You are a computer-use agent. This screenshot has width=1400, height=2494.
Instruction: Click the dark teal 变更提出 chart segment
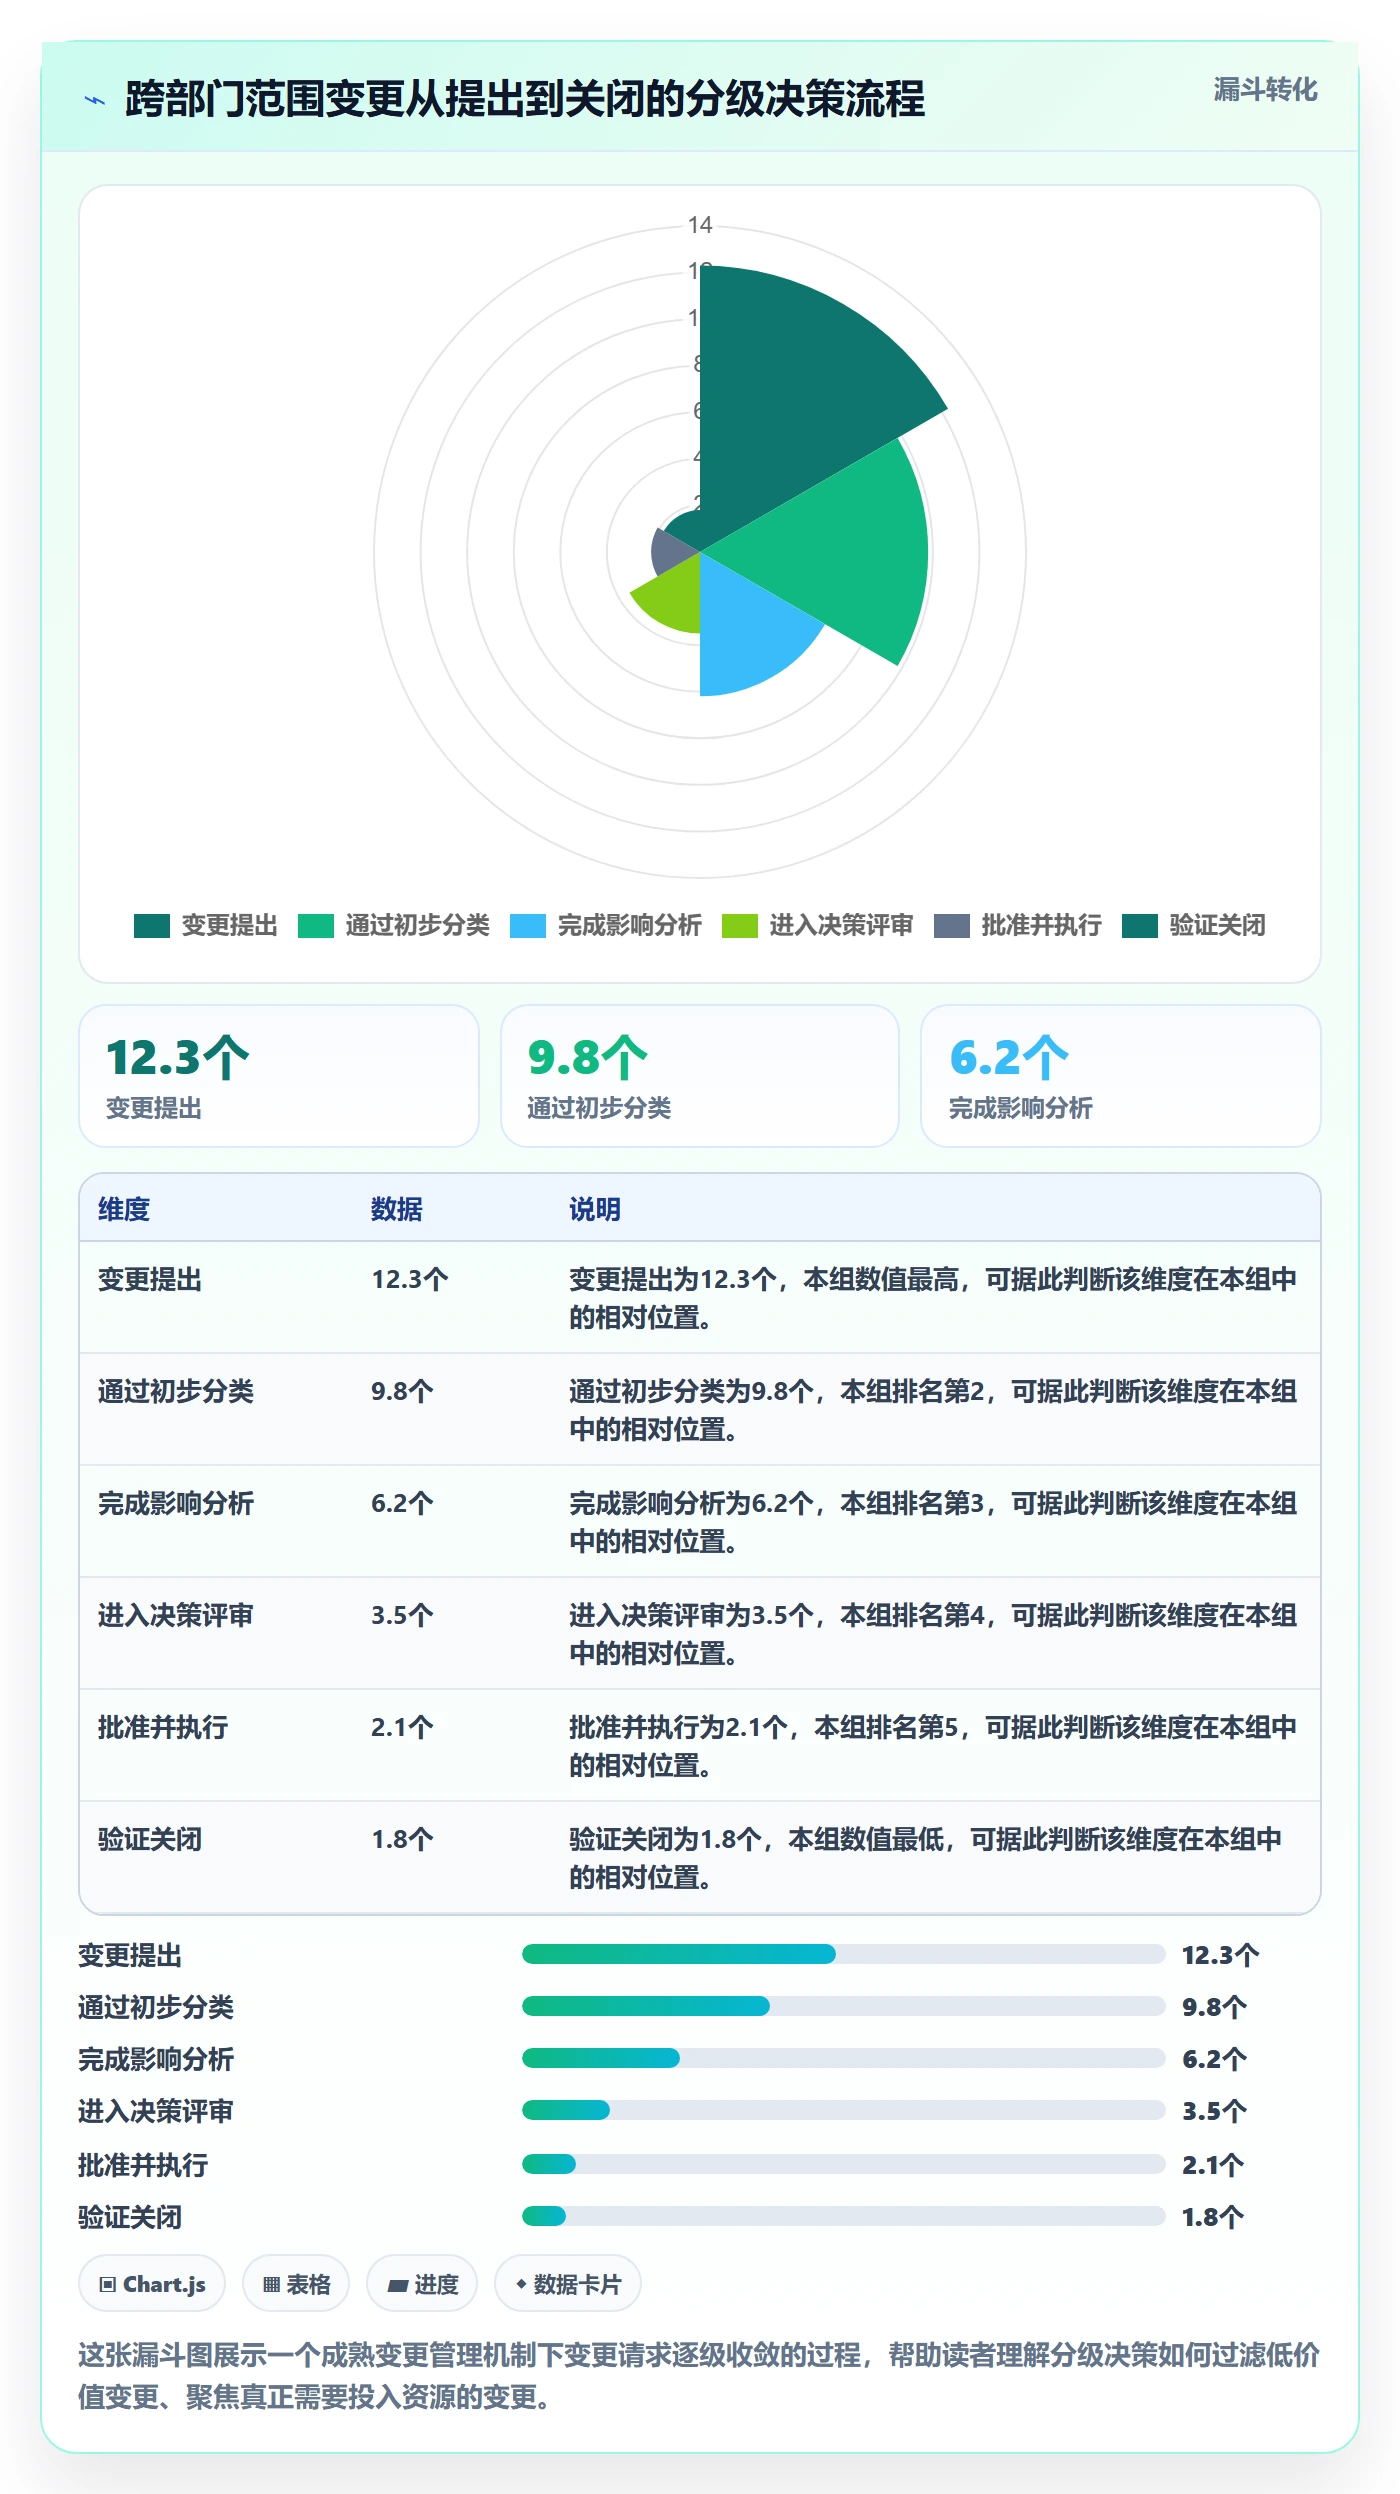(790, 400)
